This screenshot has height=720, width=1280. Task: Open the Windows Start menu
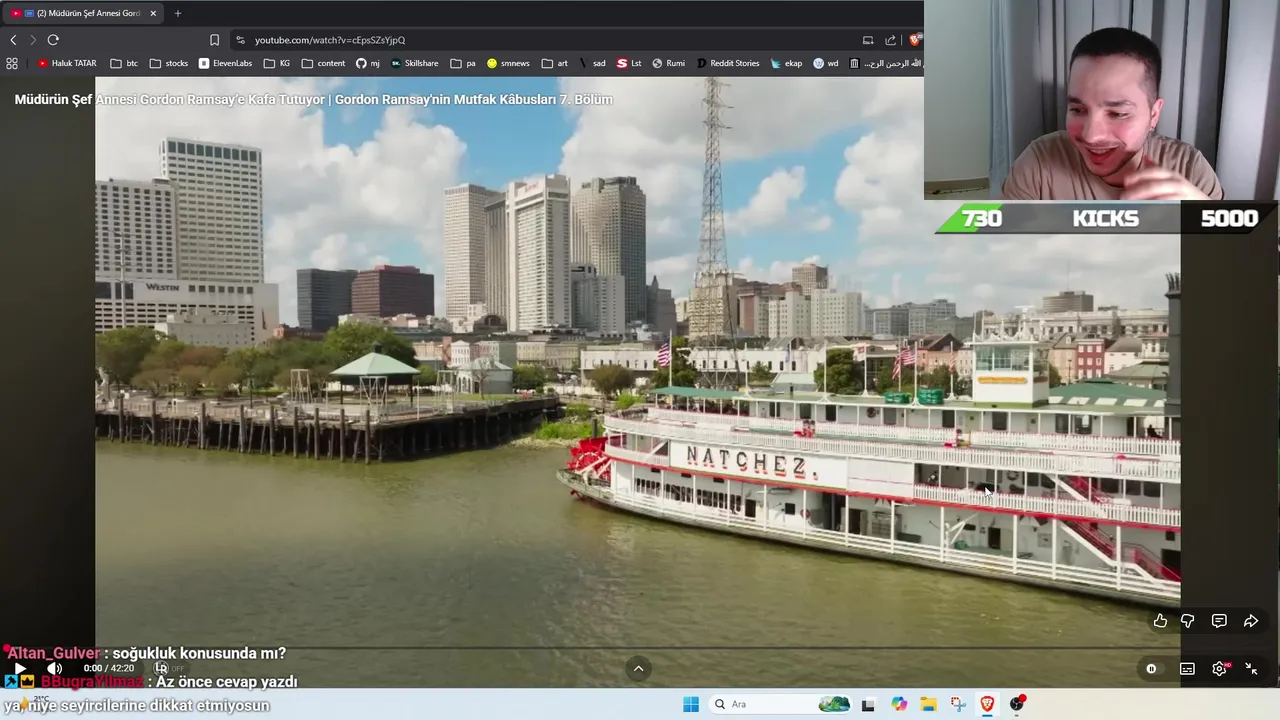point(691,704)
